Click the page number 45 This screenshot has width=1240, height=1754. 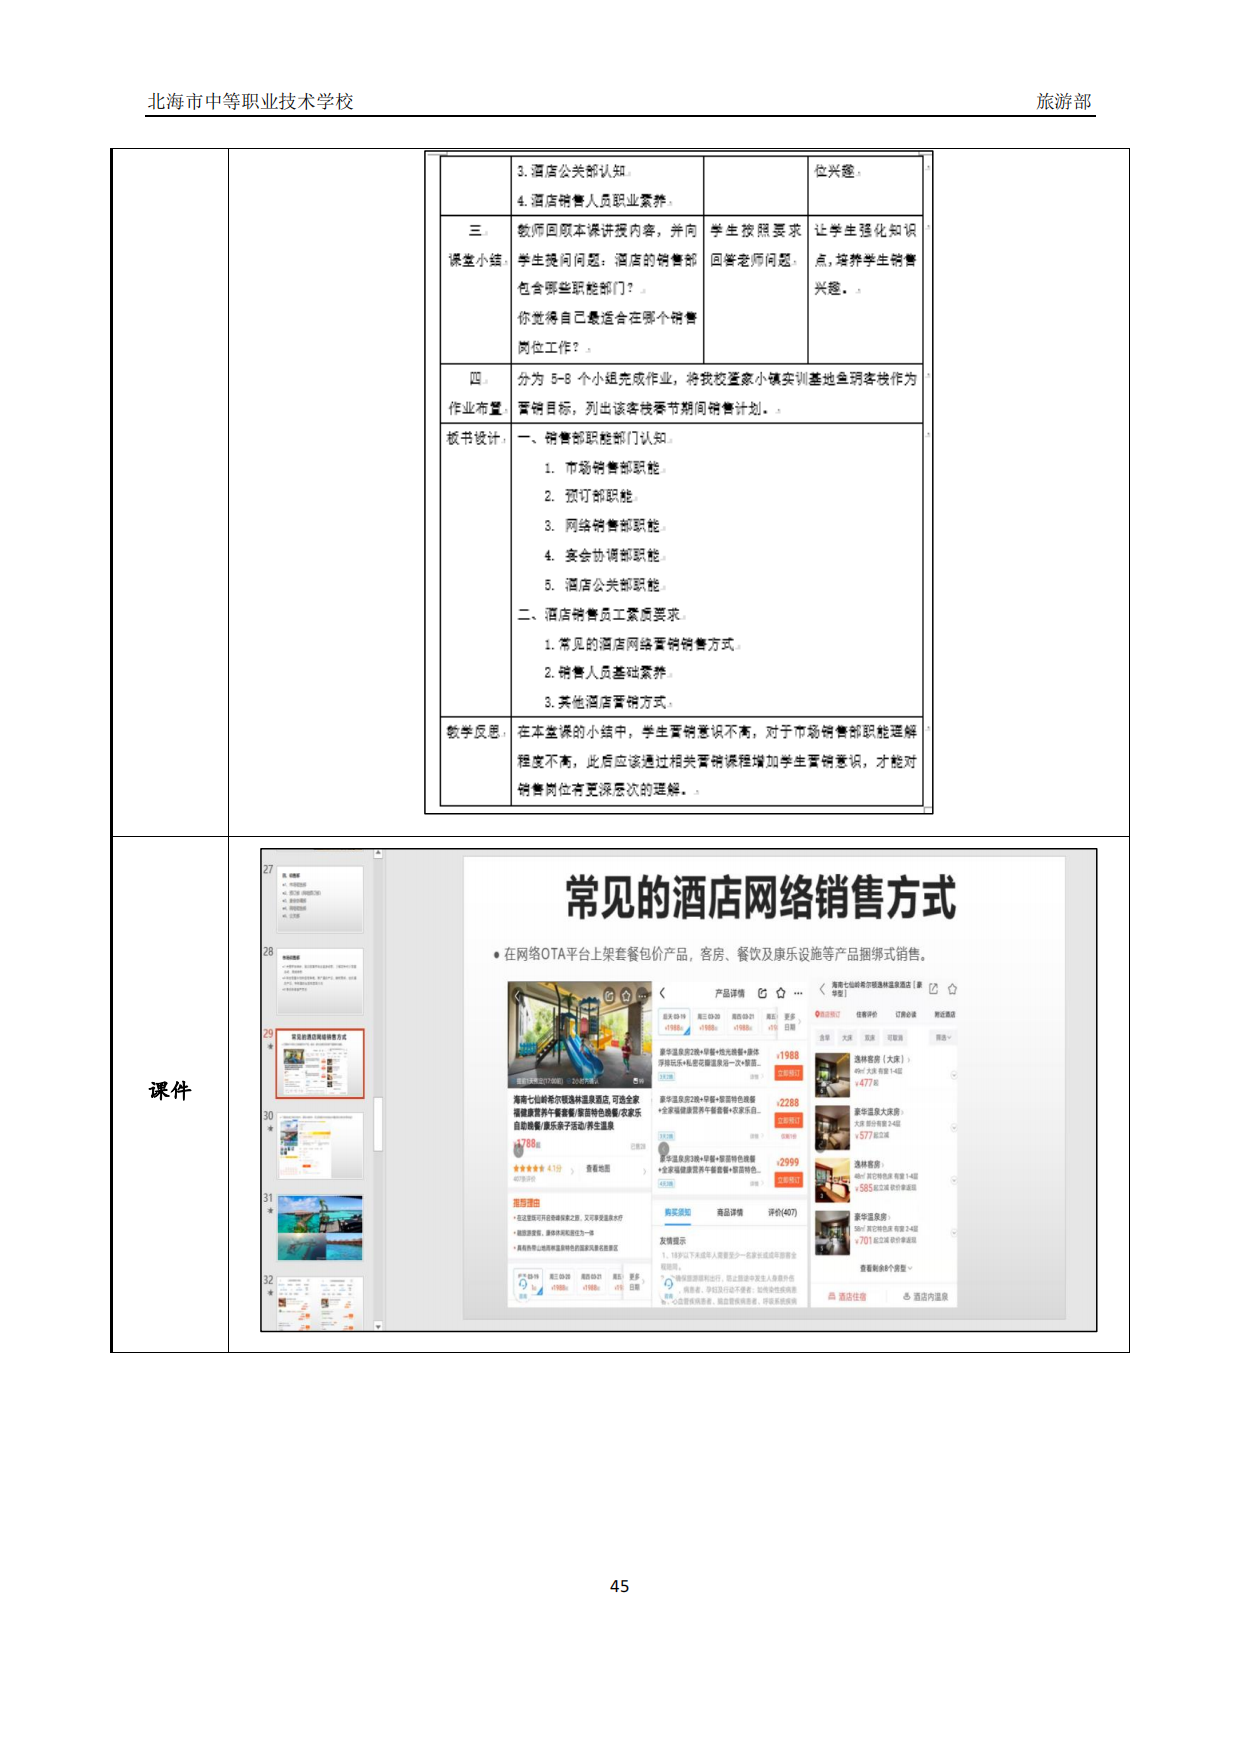coord(620,1586)
